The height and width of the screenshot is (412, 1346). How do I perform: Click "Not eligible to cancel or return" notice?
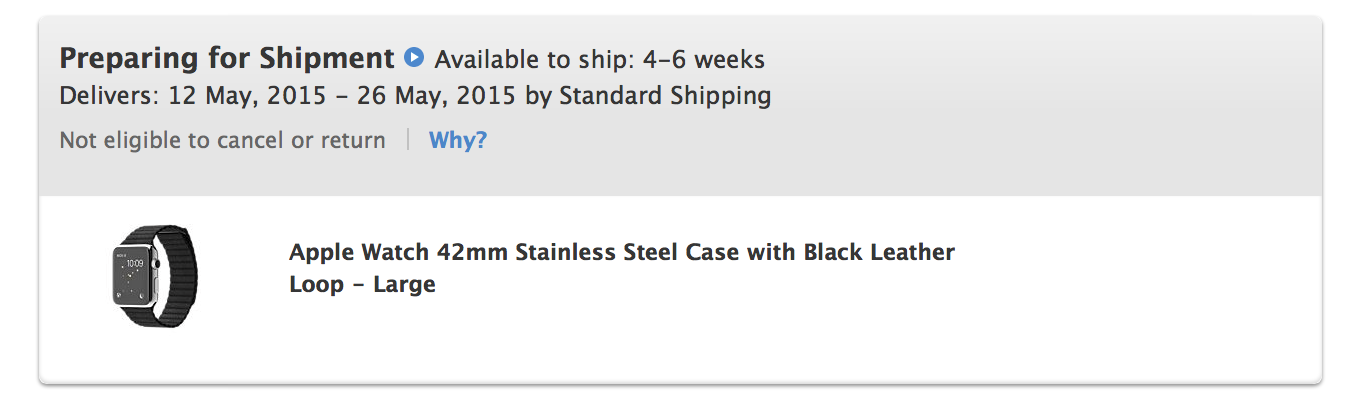(222, 140)
